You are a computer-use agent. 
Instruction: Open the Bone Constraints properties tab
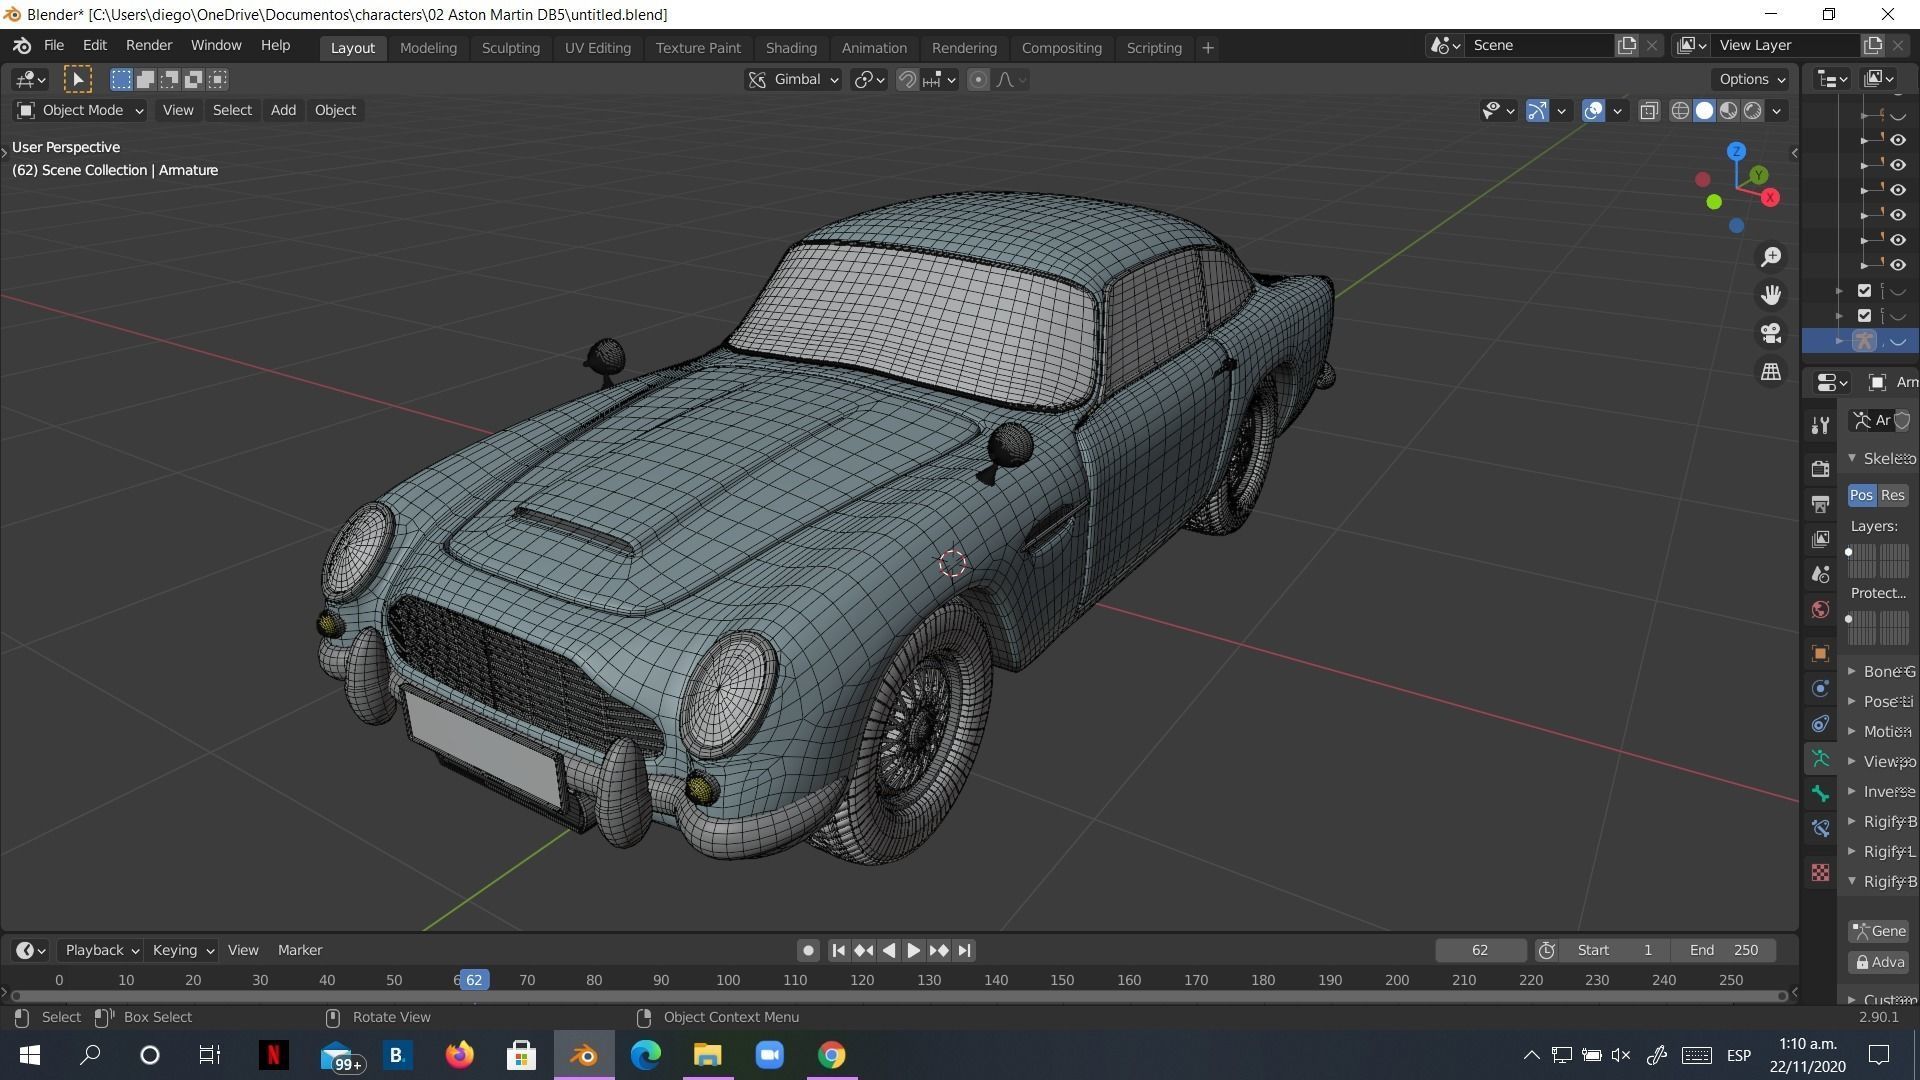pos(1820,829)
